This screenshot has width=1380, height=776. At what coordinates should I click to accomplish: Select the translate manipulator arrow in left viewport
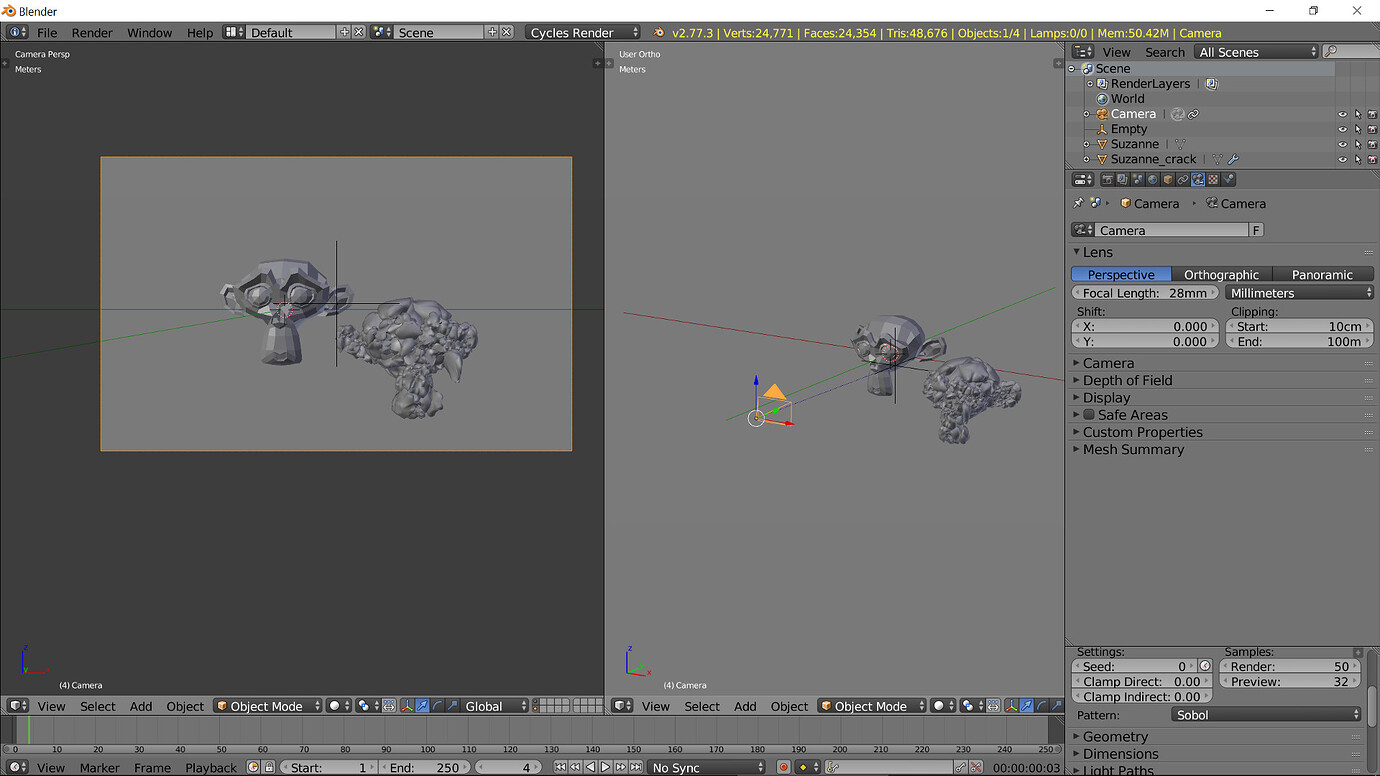[x=422, y=705]
